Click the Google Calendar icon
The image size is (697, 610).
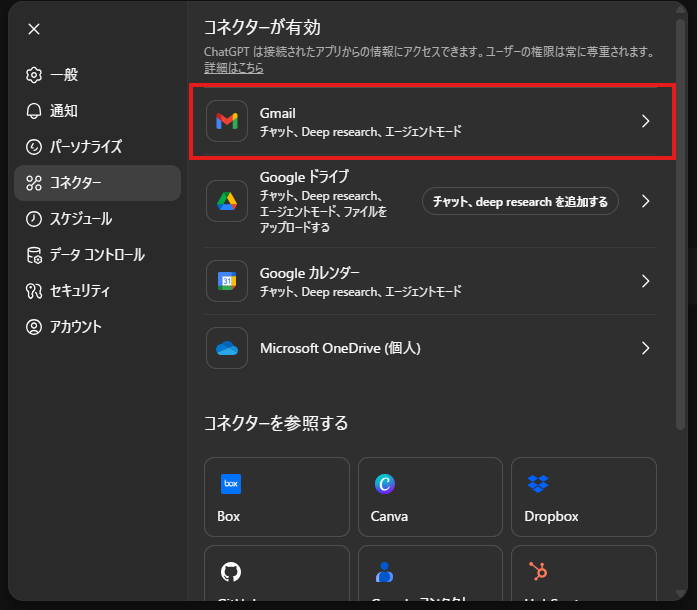coord(227,281)
